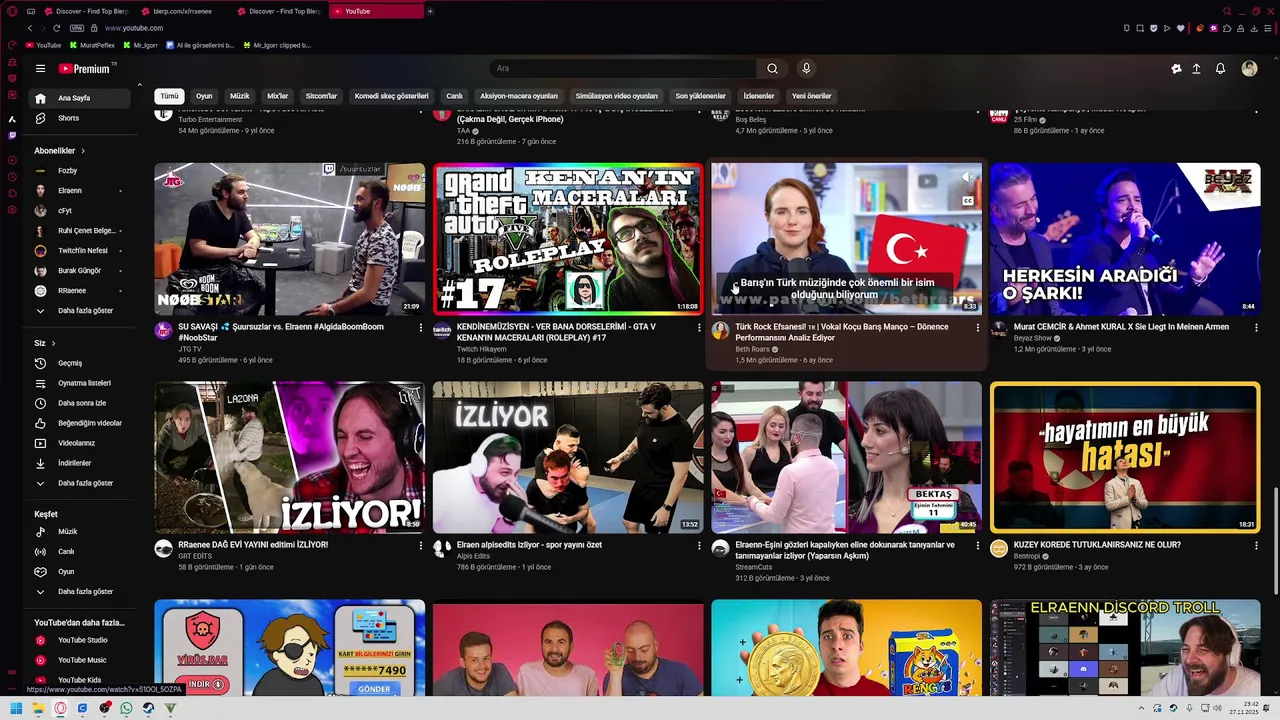
Task: Open SU SAVAŞI Şuursuzlar vs Elraenn thumbnail
Action: pyautogui.click(x=290, y=239)
